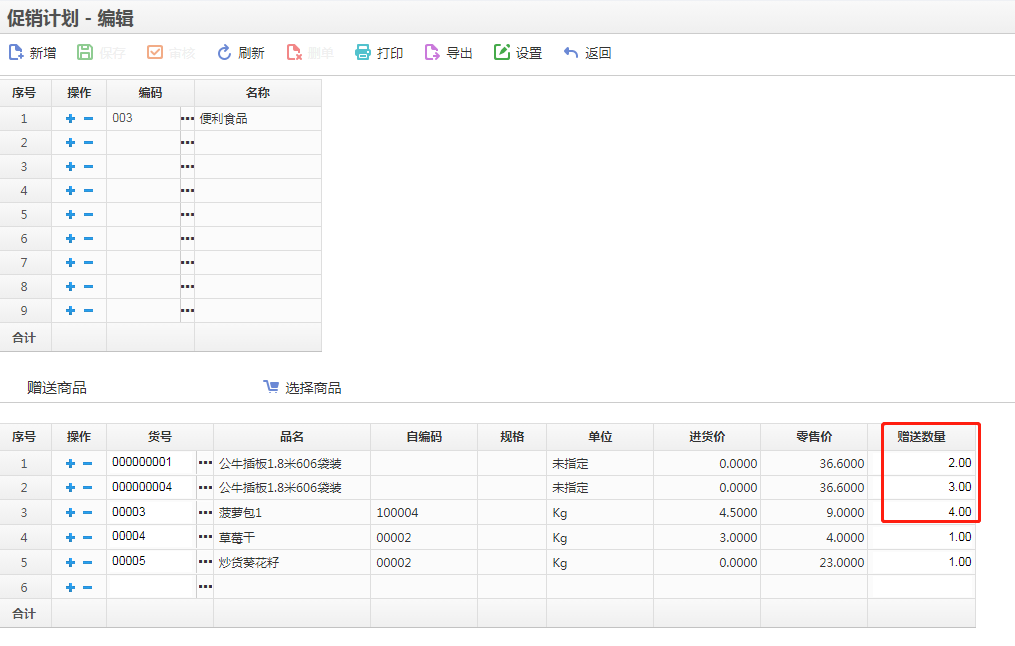Open product lookup for 00004
The width and height of the screenshot is (1015, 646).
coord(205,537)
